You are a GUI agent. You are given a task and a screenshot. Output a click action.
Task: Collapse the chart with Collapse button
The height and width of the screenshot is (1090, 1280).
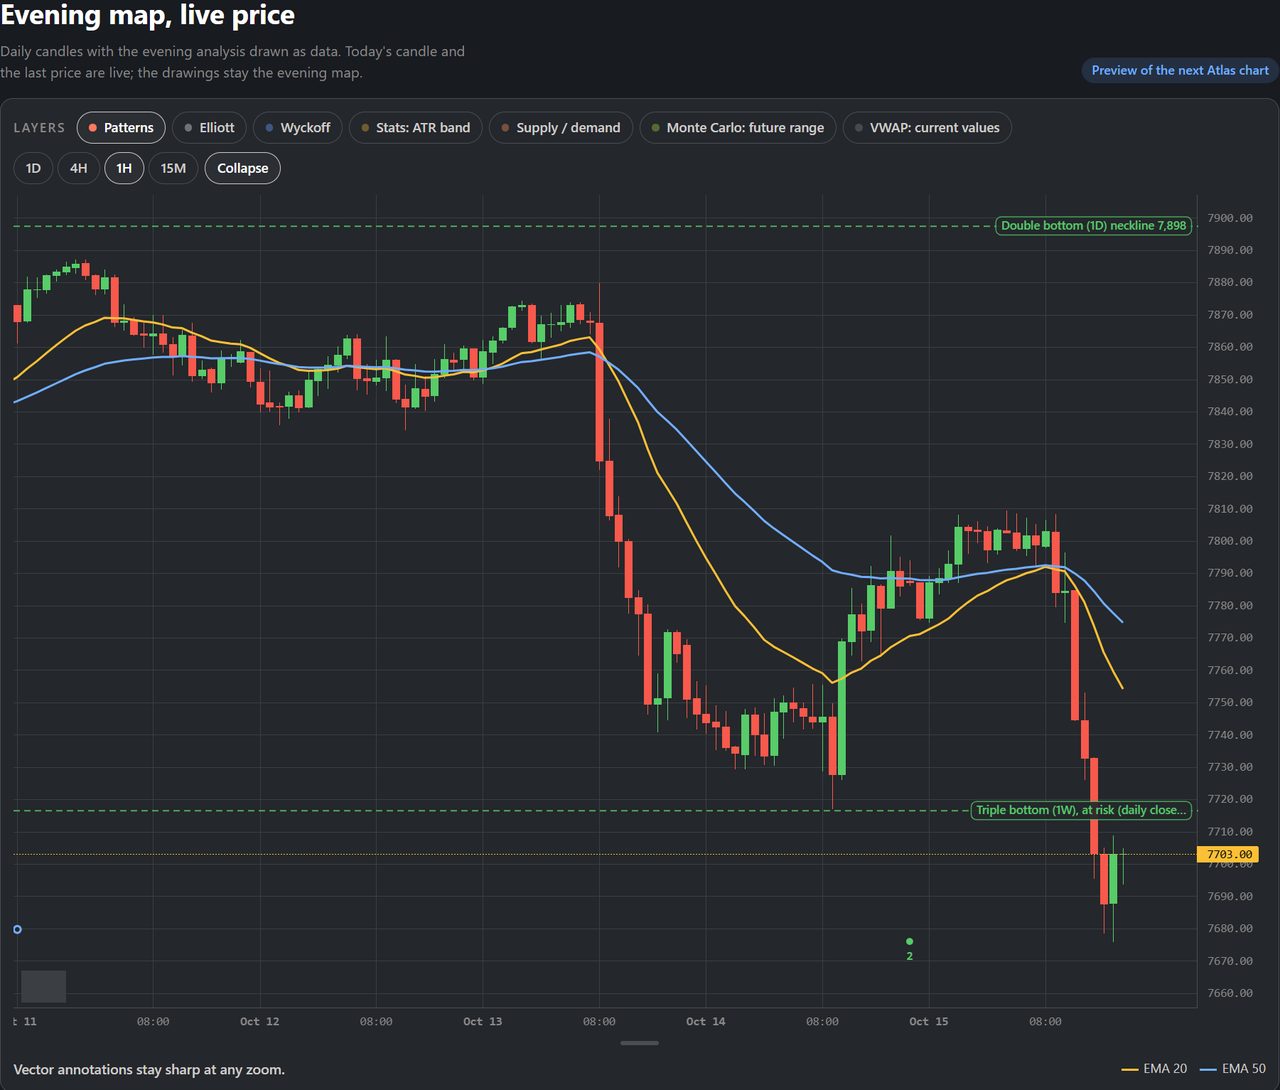pos(243,168)
